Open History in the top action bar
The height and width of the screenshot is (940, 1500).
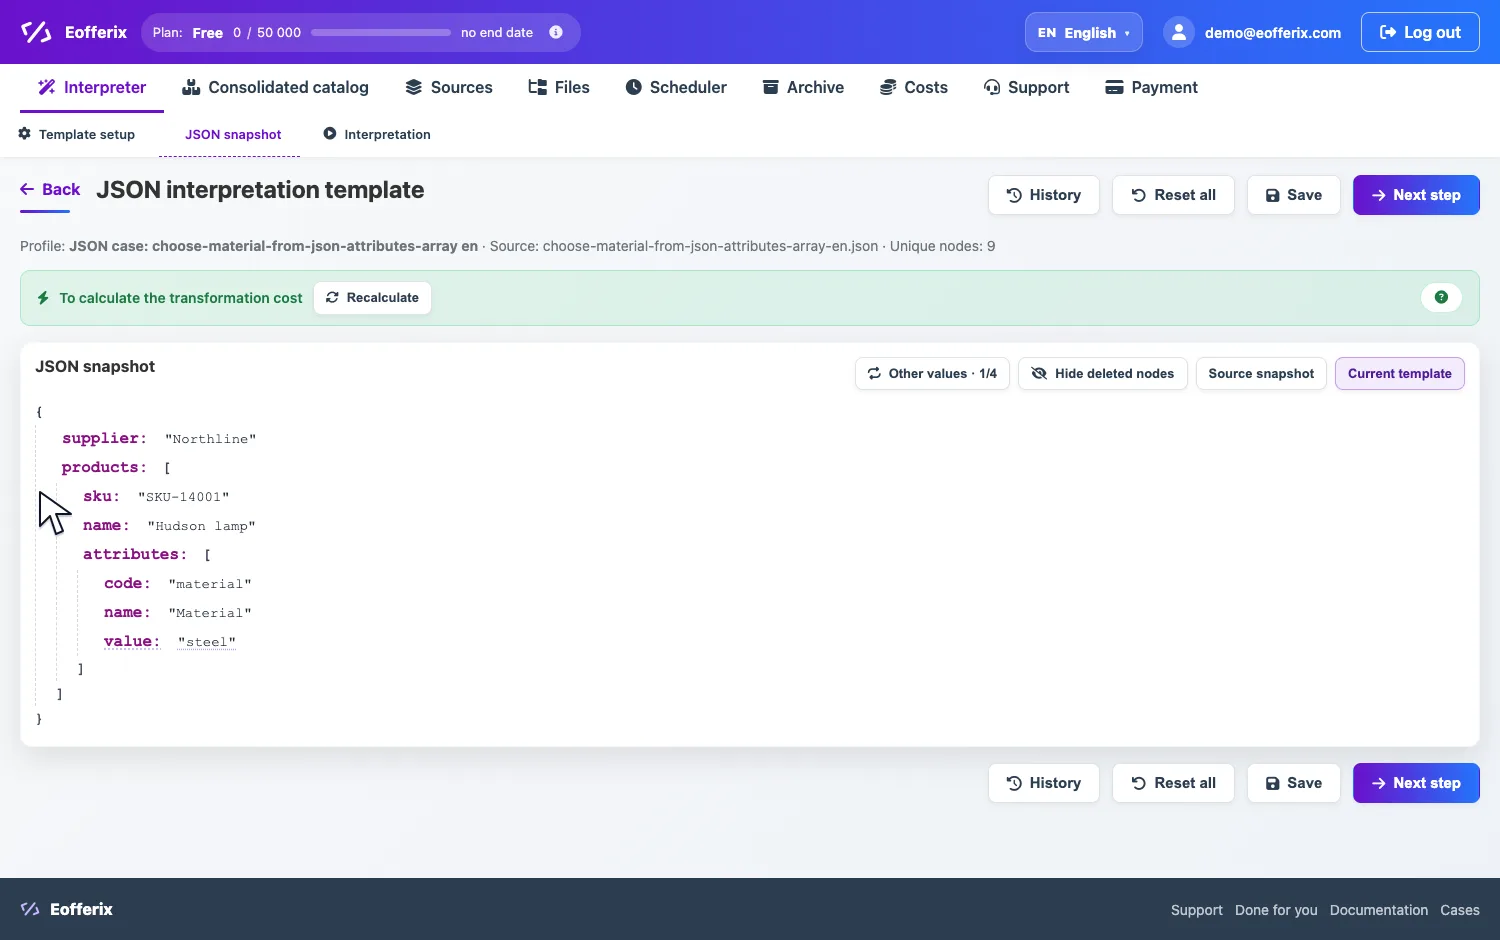(x=1044, y=195)
